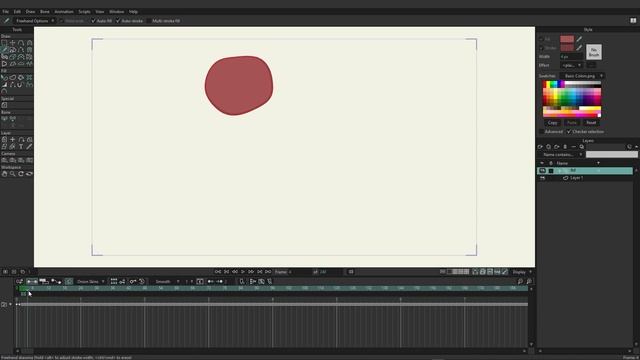Click the Delete Layer trash icon
The width and height of the screenshot is (640, 360).
point(565,147)
